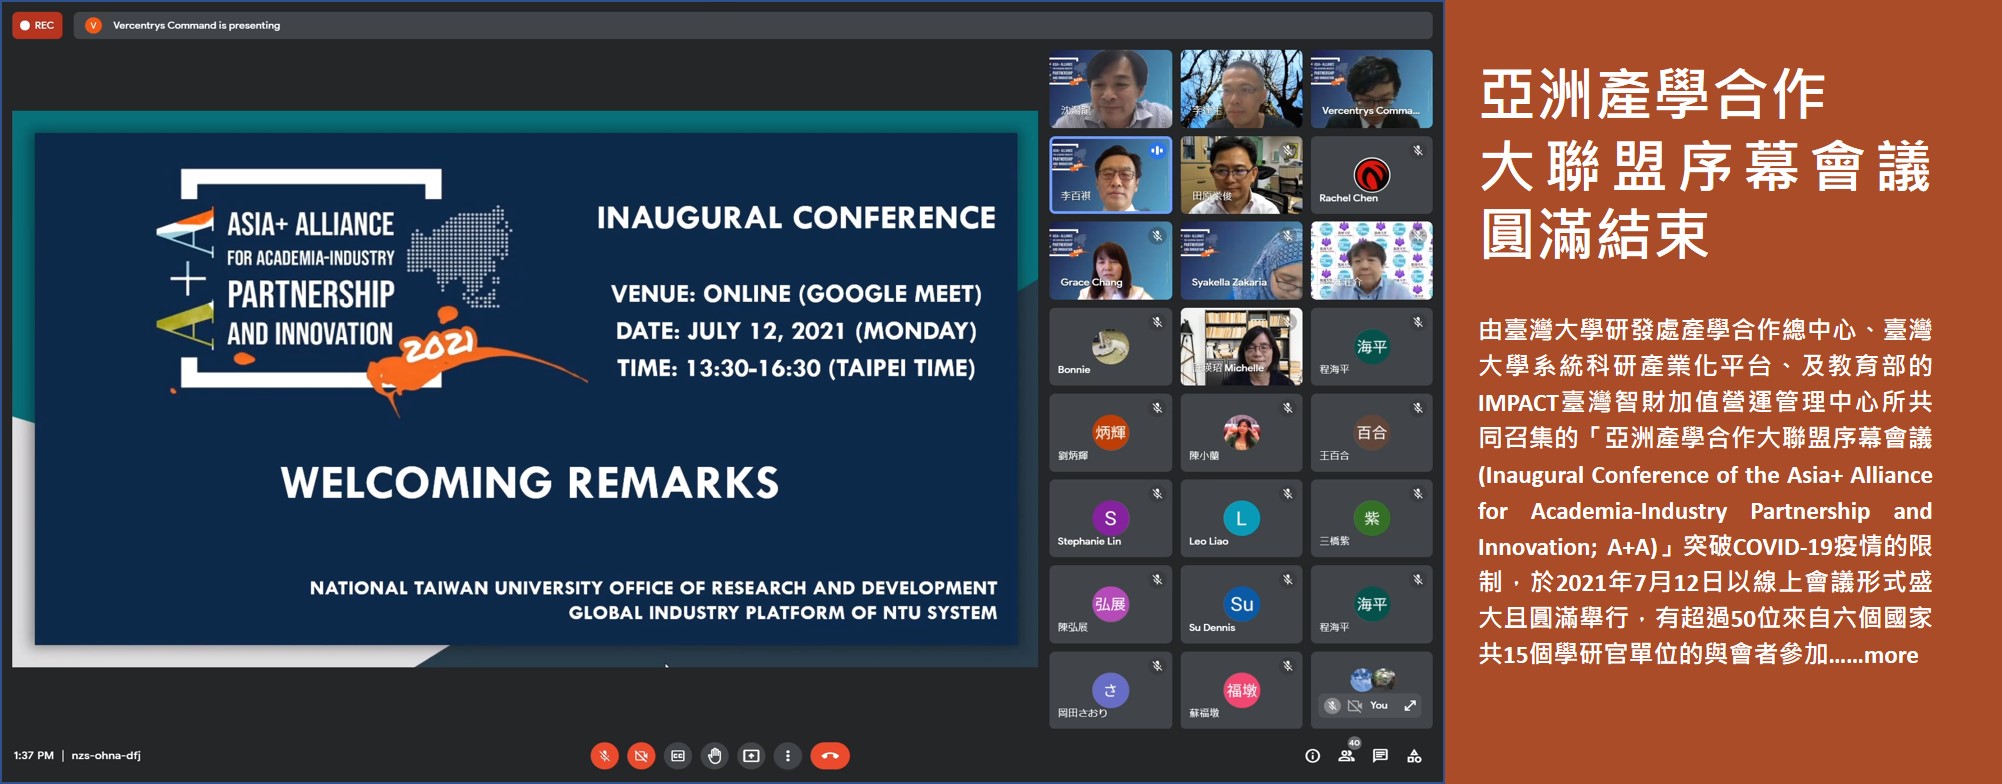Click the speaking indicator on 李百祺's tile

(1157, 150)
